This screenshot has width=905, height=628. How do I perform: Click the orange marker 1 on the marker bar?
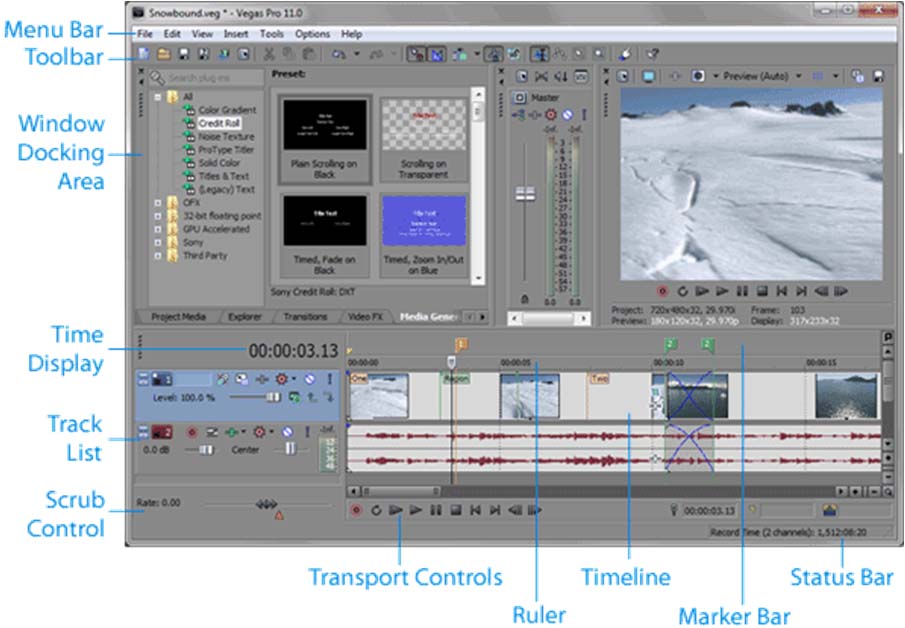click(x=461, y=345)
